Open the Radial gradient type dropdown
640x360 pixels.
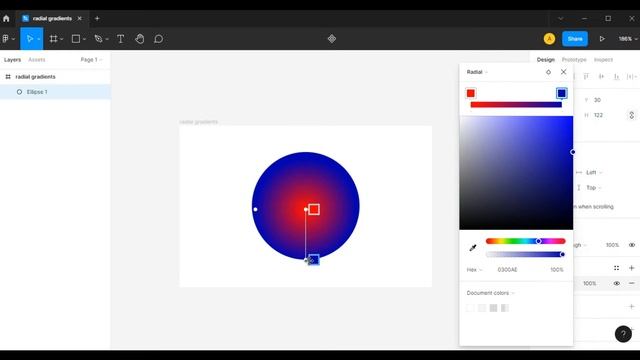(x=477, y=72)
